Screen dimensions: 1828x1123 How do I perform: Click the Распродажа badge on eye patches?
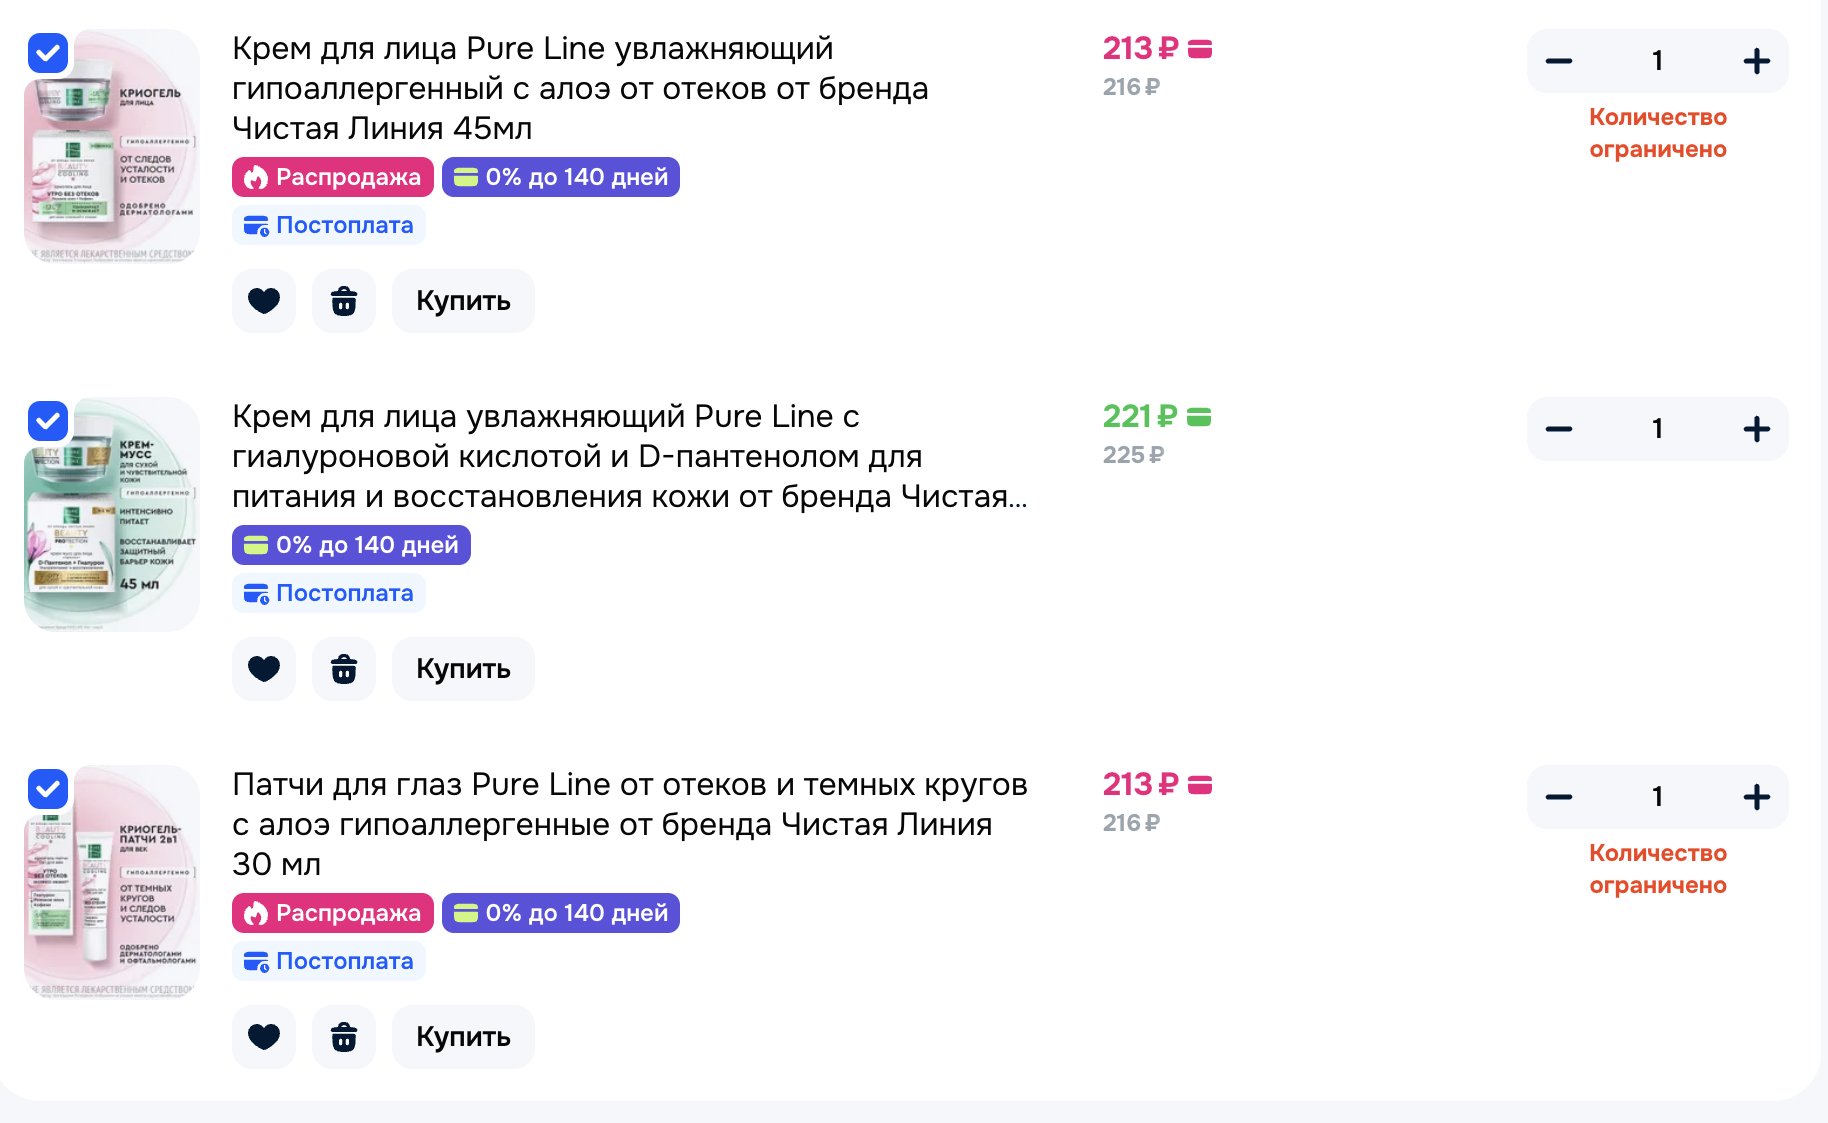pyautogui.click(x=333, y=913)
